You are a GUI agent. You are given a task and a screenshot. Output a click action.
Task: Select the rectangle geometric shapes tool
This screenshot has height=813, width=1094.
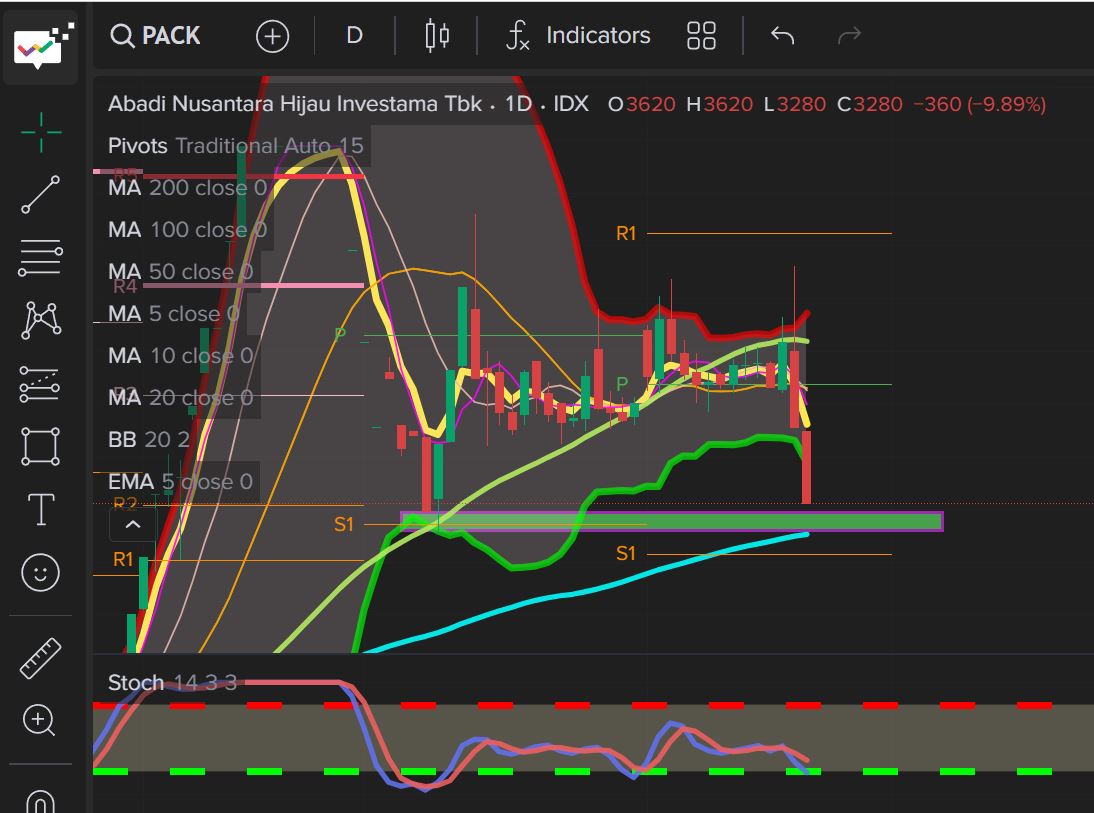tap(40, 447)
